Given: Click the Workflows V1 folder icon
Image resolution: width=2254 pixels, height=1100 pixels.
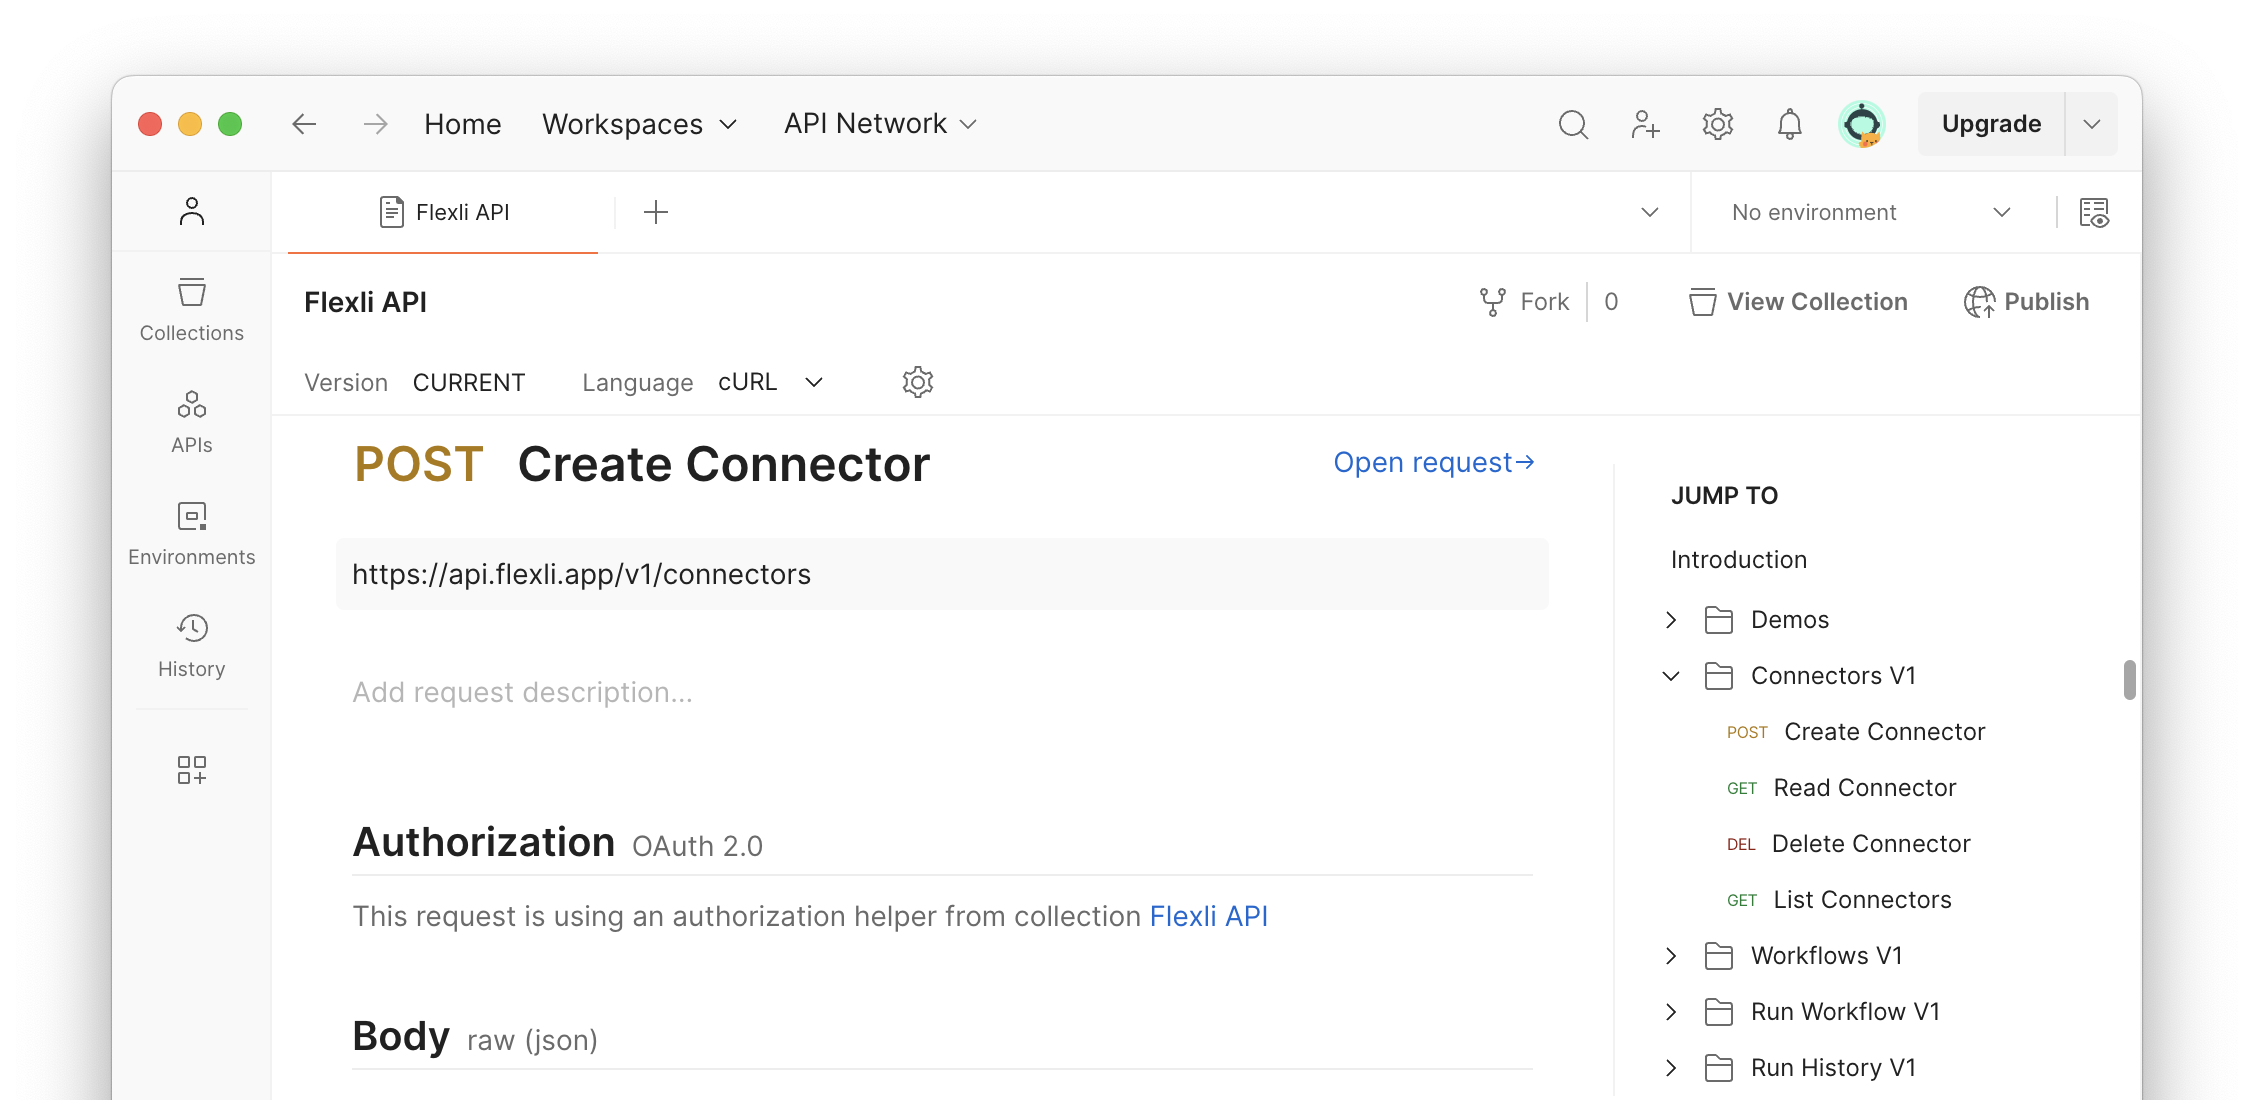Looking at the screenshot, I should [1719, 956].
